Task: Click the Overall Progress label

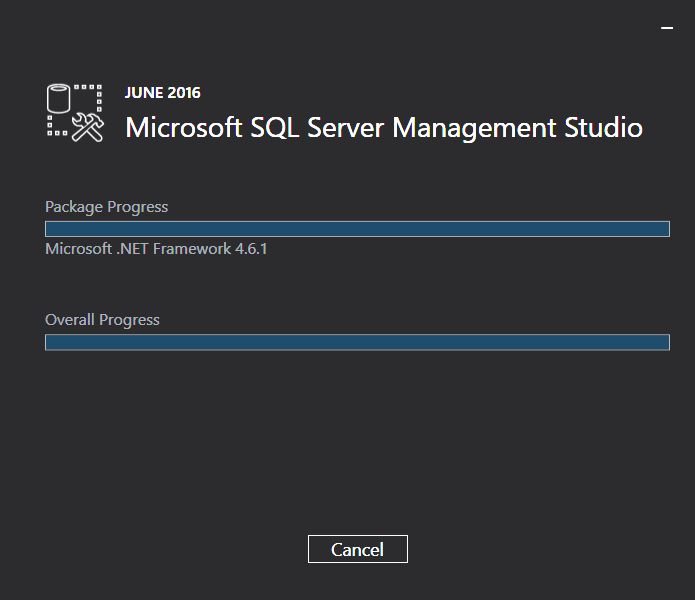Action: coord(102,320)
